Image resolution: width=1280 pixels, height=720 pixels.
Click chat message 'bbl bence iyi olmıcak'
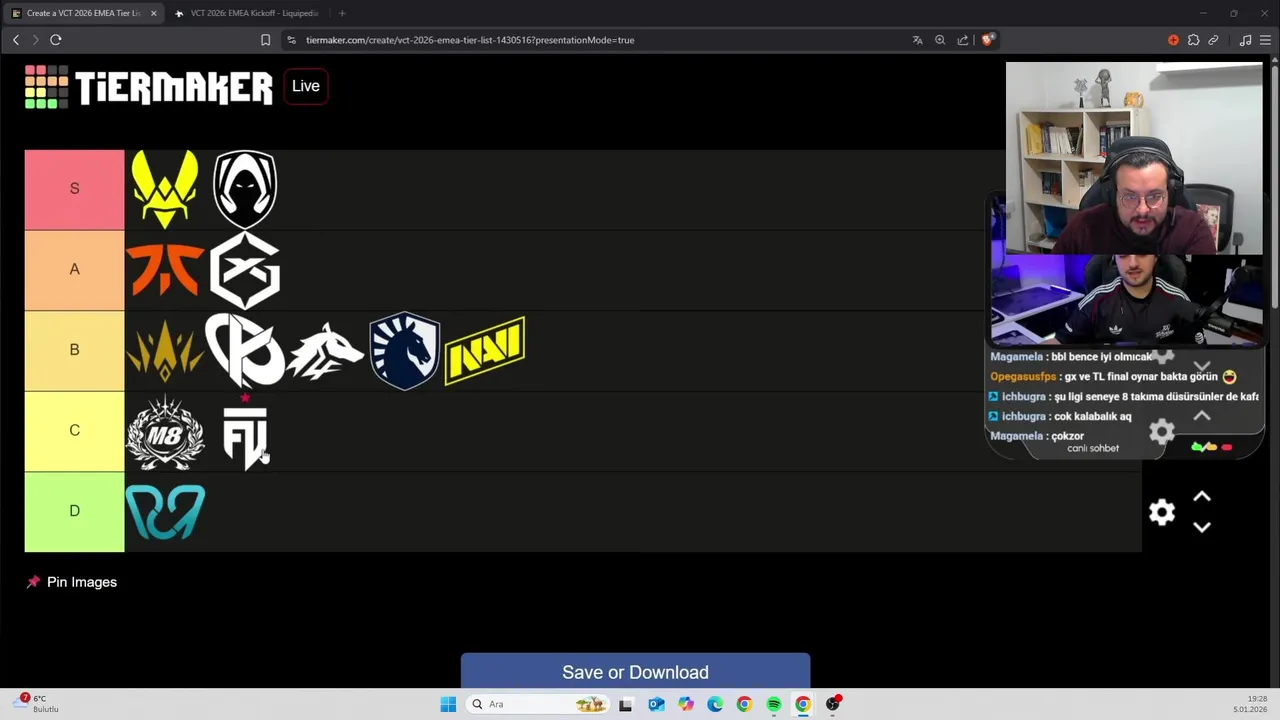click(1071, 357)
